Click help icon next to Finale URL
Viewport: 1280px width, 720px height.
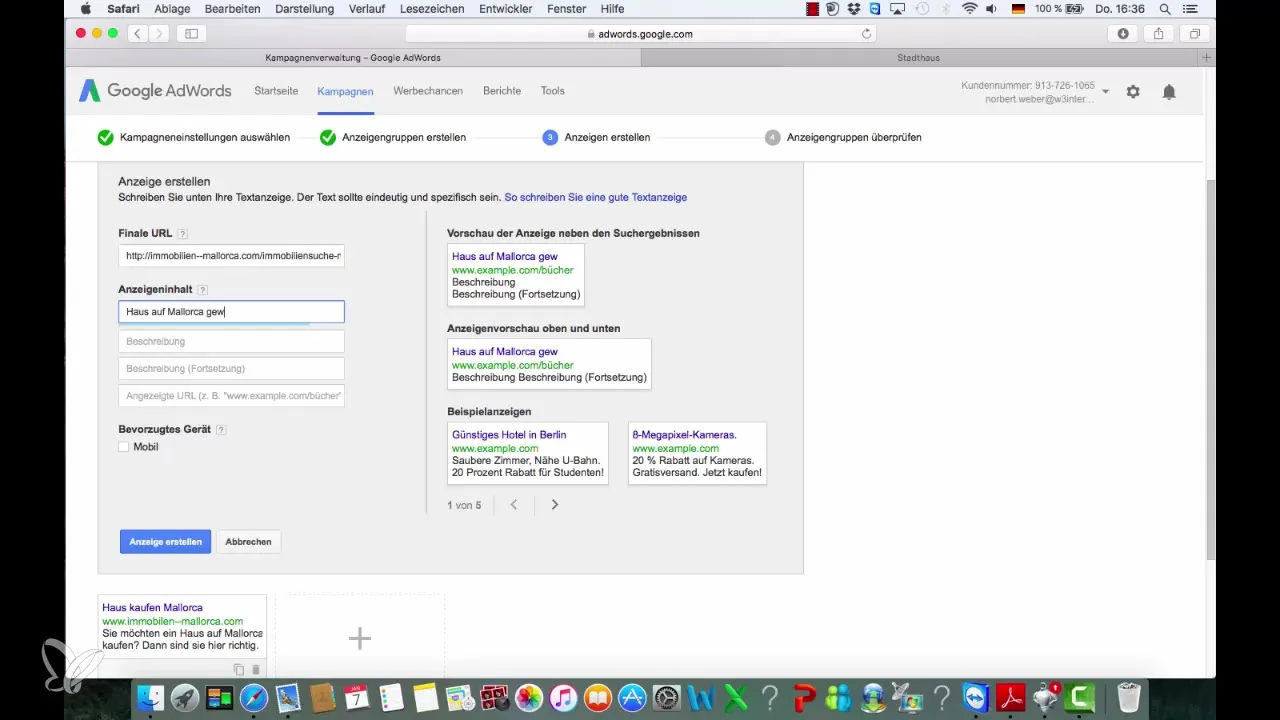183,234
